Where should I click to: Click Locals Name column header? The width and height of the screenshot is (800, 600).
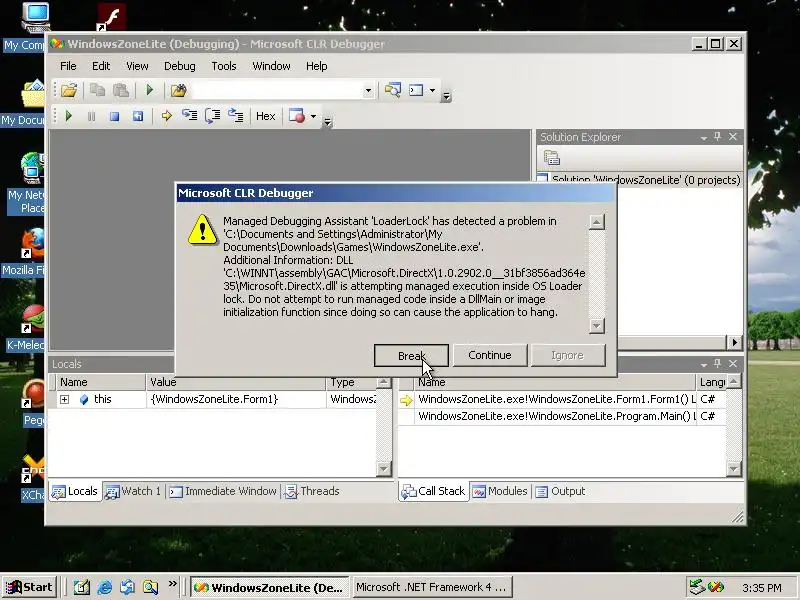point(101,382)
